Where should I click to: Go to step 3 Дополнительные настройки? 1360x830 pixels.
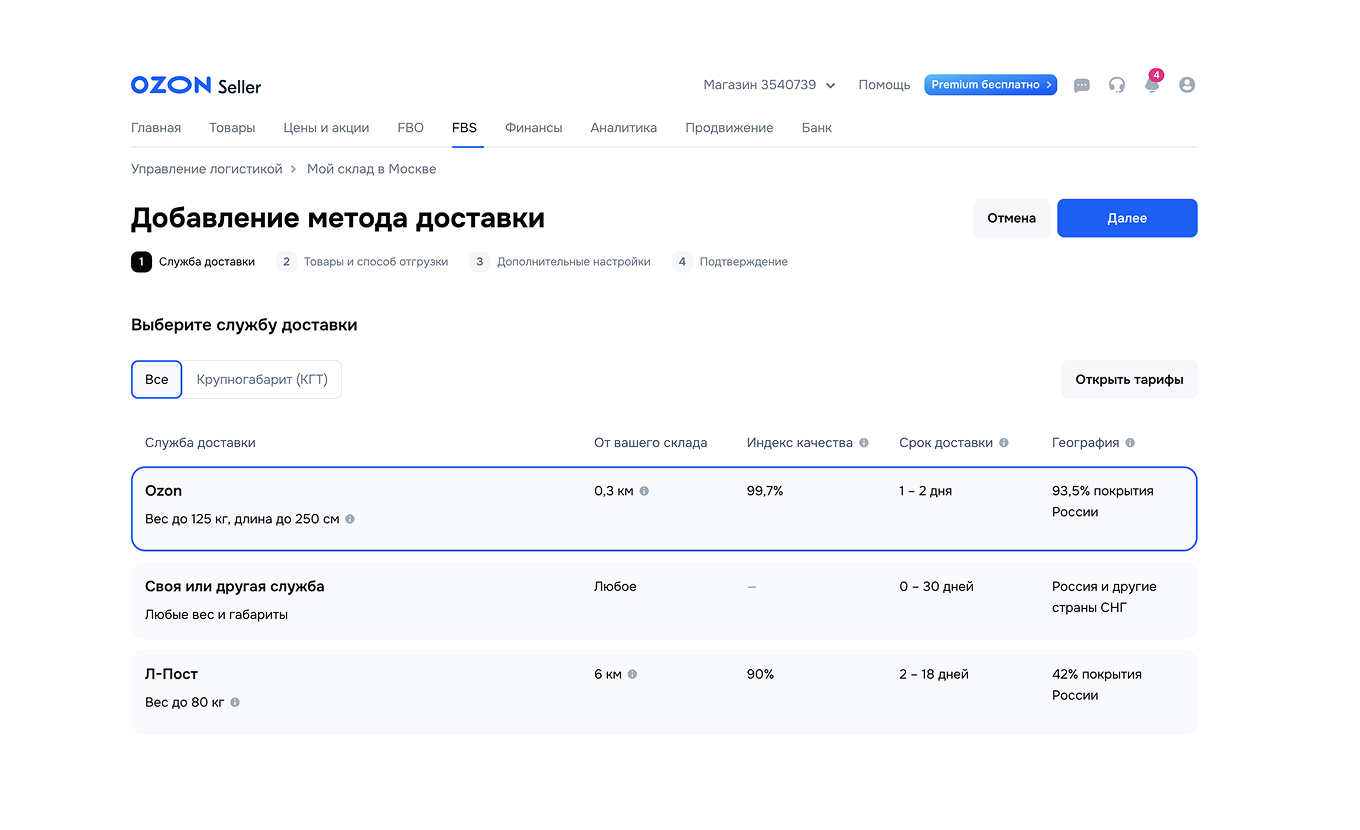(x=560, y=261)
